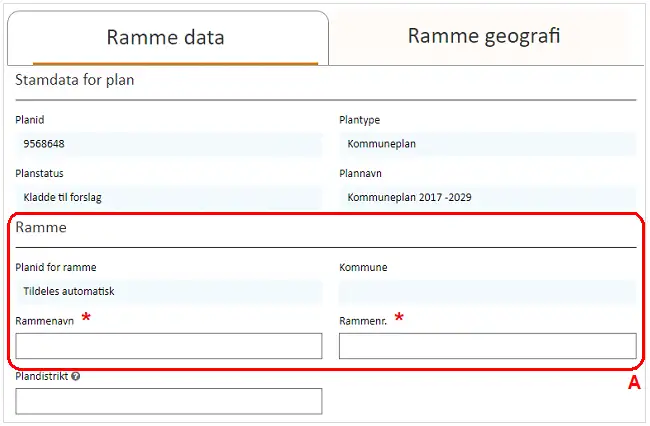650x426 pixels.
Task: Click the Plandistrikt label text
Action: pyautogui.click(x=42, y=377)
